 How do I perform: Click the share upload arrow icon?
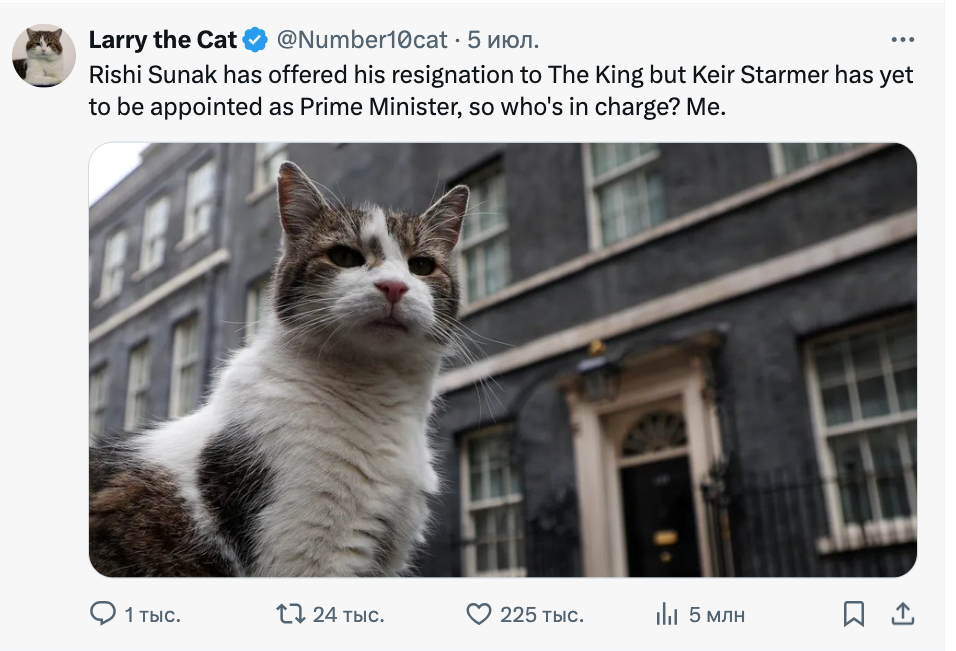[x=901, y=613]
